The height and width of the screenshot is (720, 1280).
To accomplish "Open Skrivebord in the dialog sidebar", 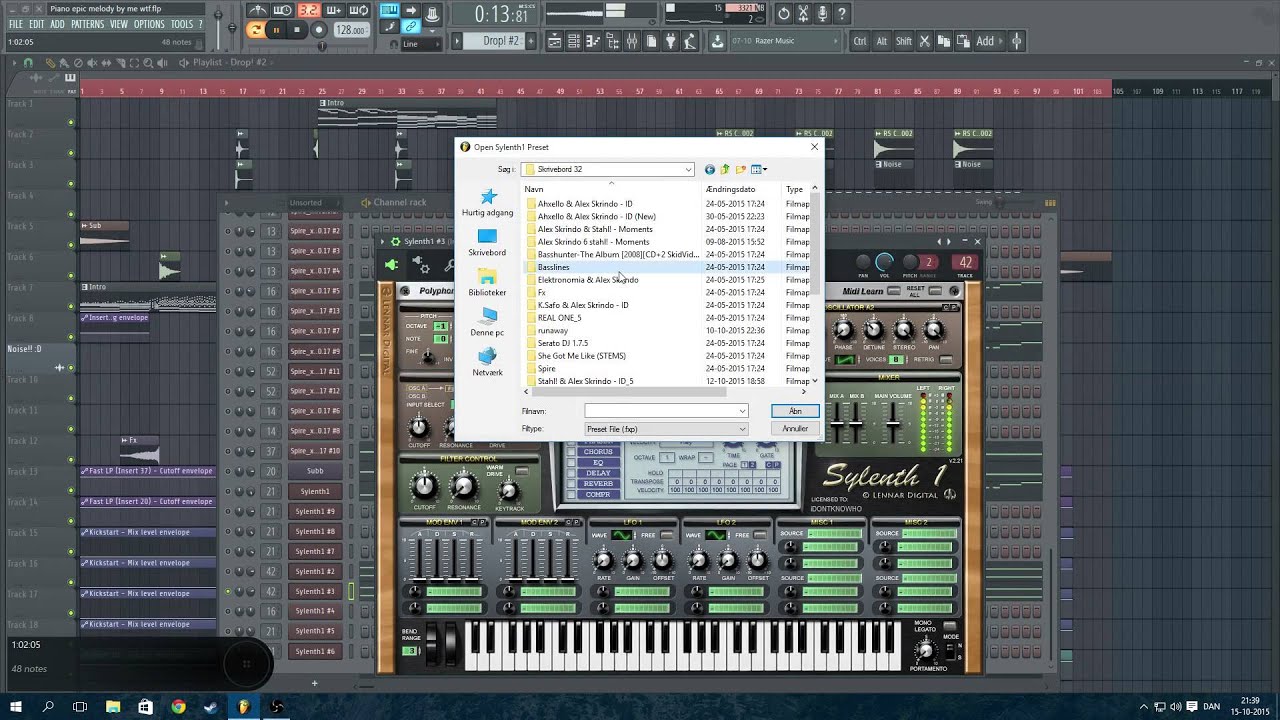I will [487, 243].
